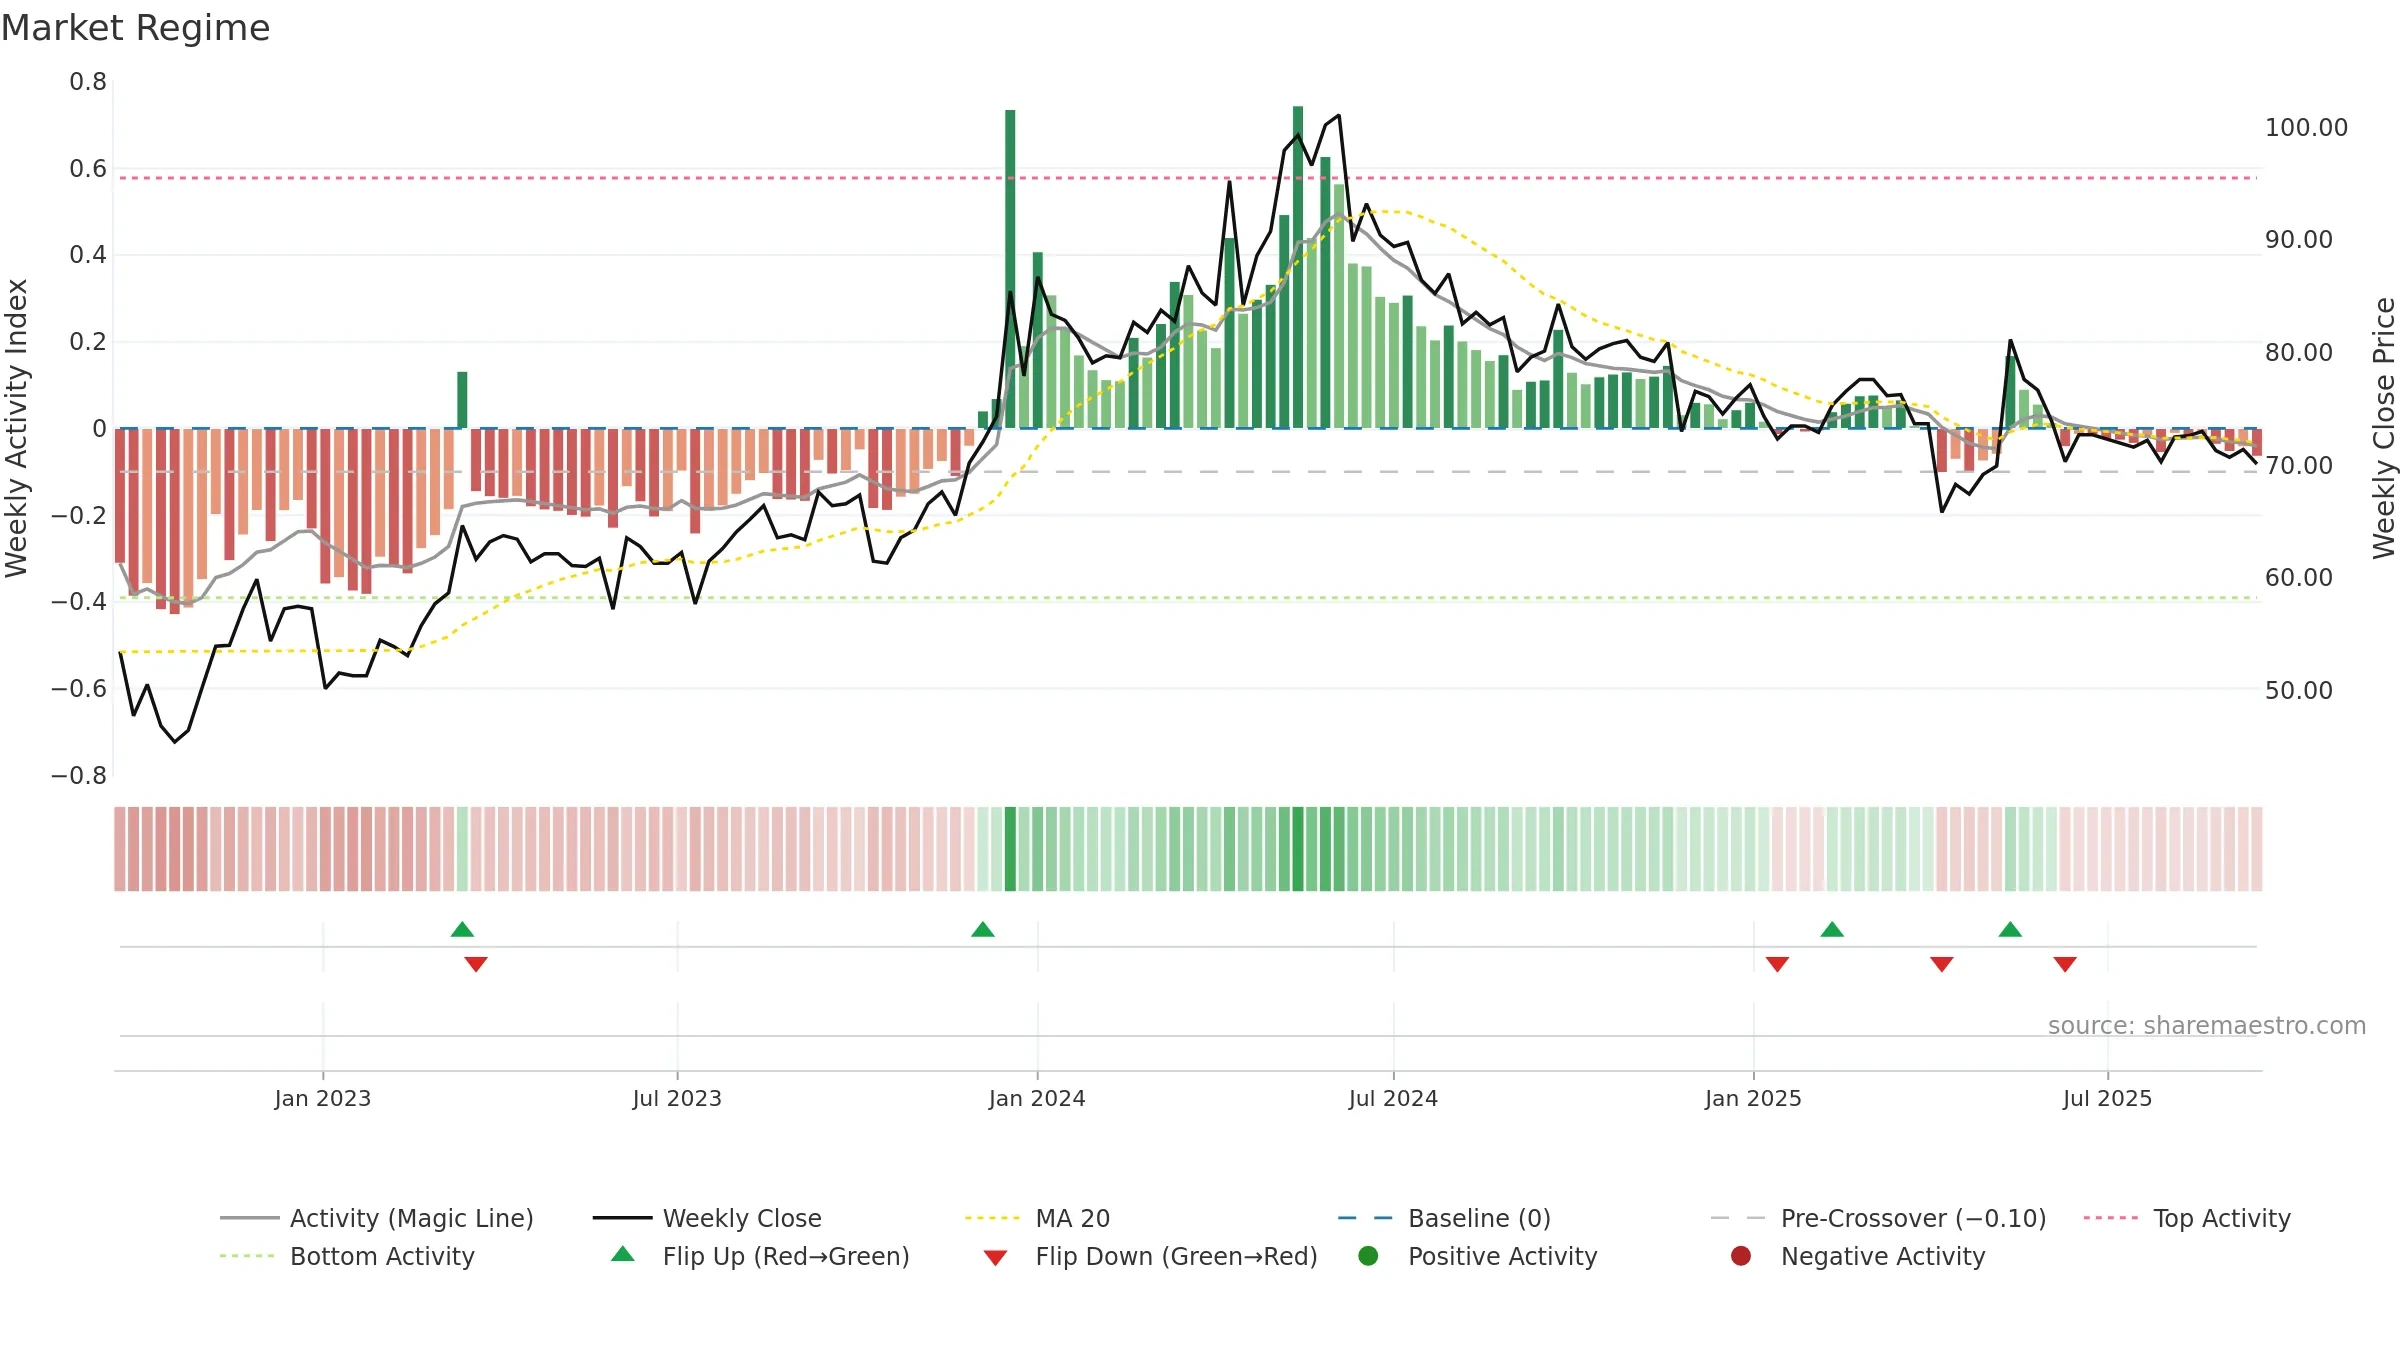This screenshot has height=1350, width=2400.
Task: Click the Jul 2024 axis tick label
Action: [1393, 1098]
